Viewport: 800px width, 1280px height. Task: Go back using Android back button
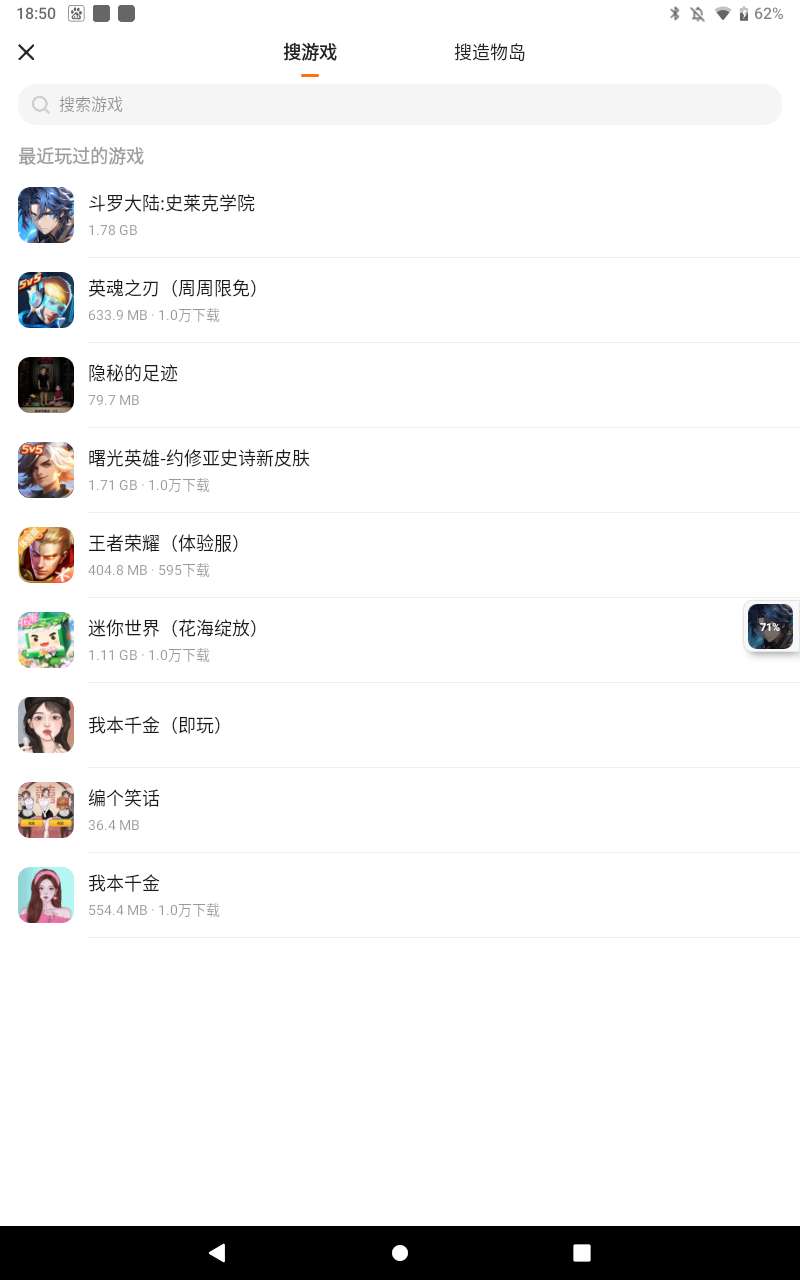[217, 1253]
